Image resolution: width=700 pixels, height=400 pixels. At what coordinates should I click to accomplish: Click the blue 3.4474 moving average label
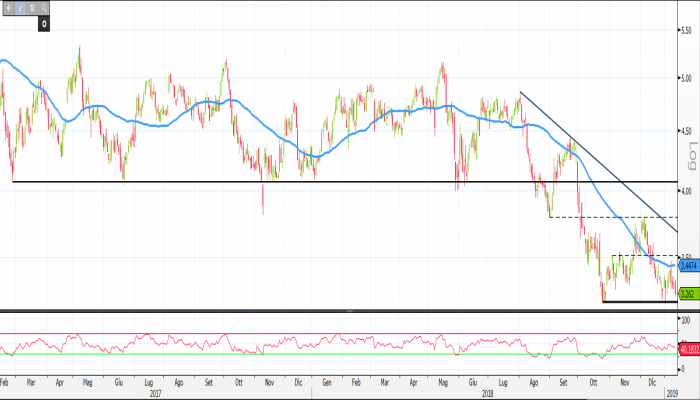687,267
